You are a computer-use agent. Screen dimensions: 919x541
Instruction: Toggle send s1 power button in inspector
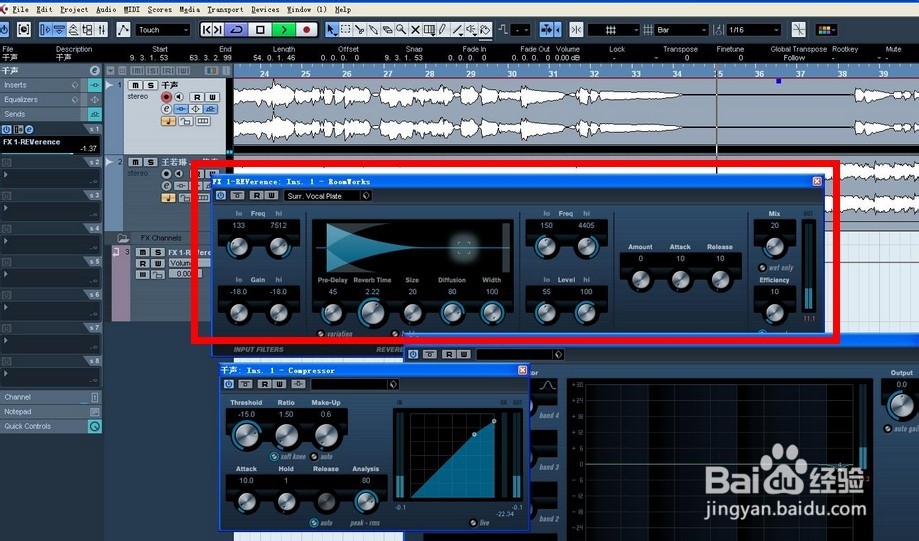[x=6, y=129]
